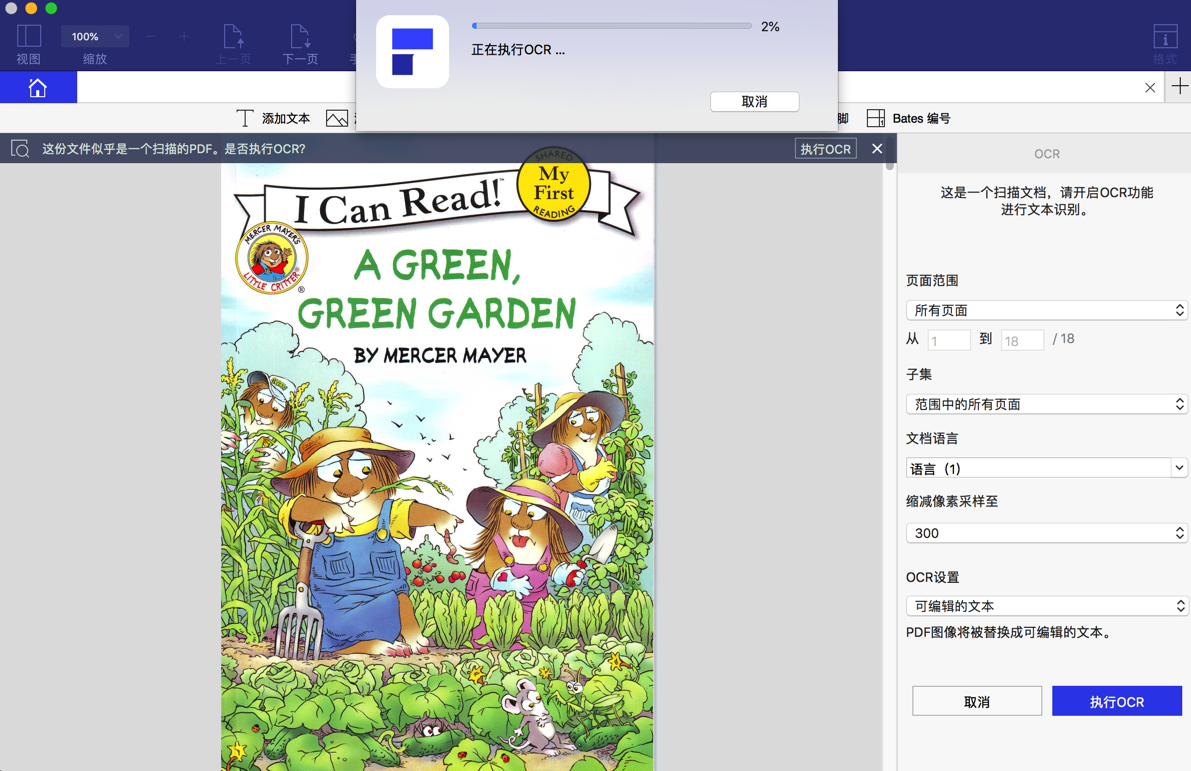Screen dimensions: 1191x771
Task: Cancel the running OCR progress dialog
Action: tap(754, 101)
